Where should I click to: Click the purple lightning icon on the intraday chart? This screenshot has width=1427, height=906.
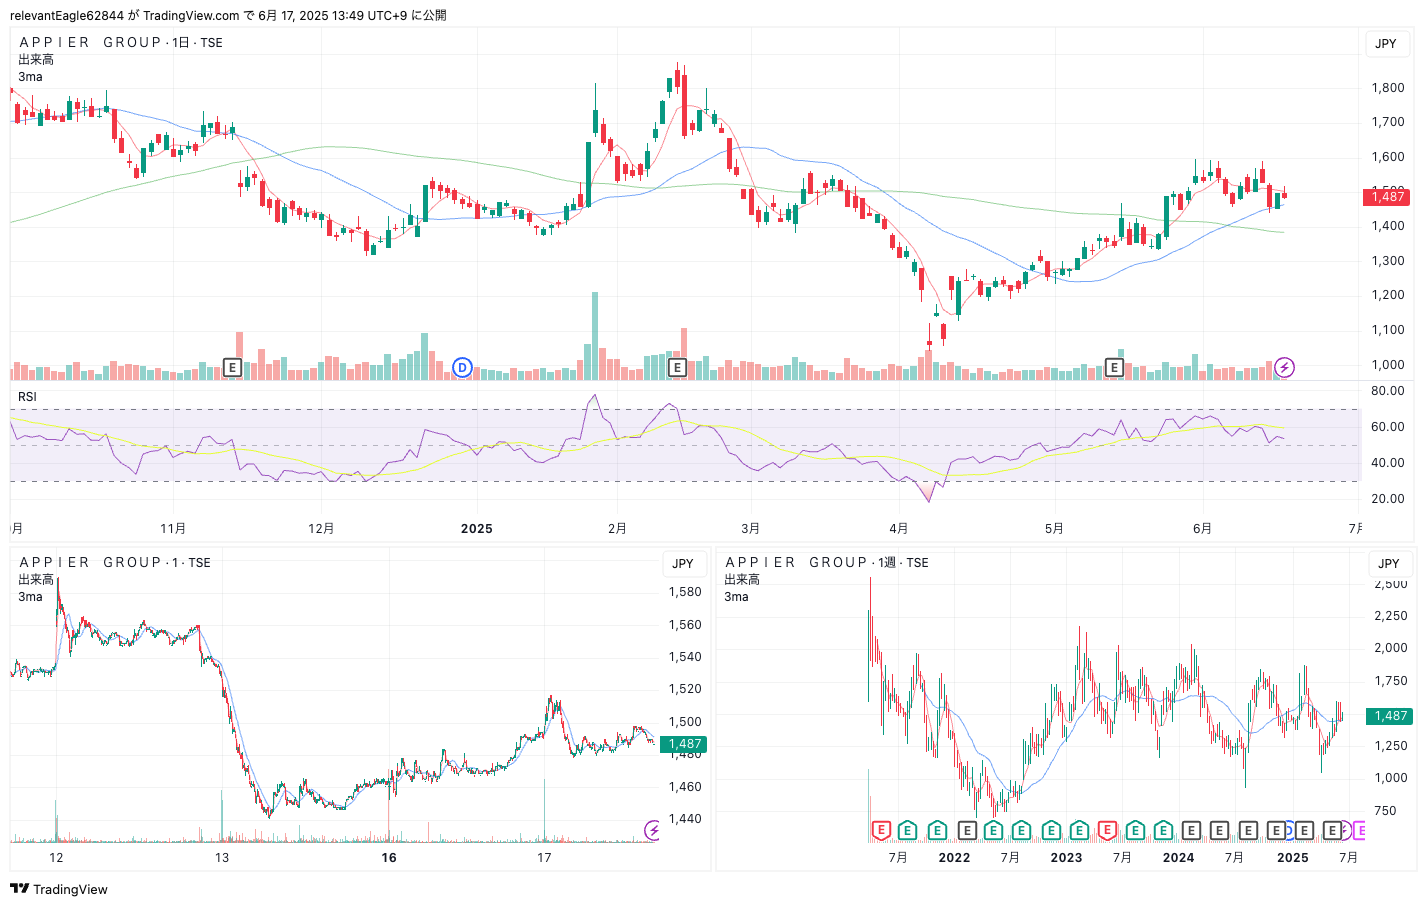click(653, 830)
